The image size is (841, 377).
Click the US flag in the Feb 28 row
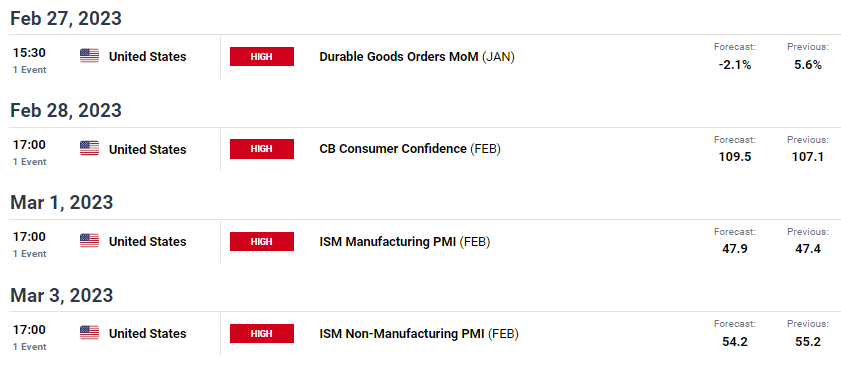tap(90, 149)
